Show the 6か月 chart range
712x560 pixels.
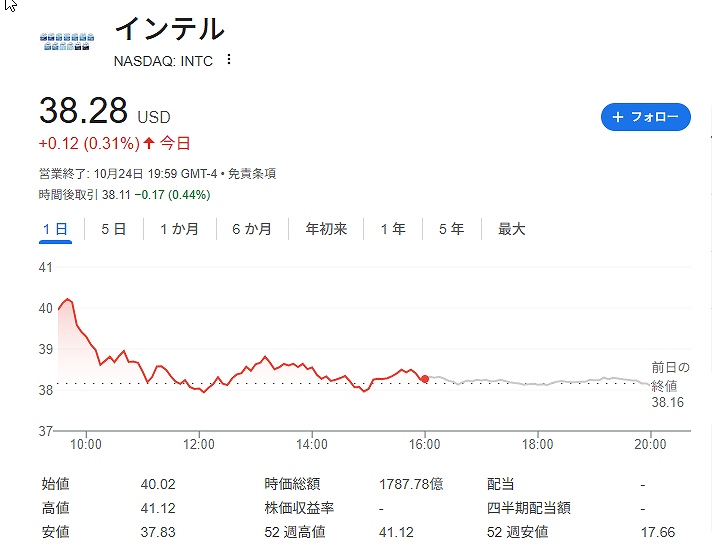click(251, 229)
